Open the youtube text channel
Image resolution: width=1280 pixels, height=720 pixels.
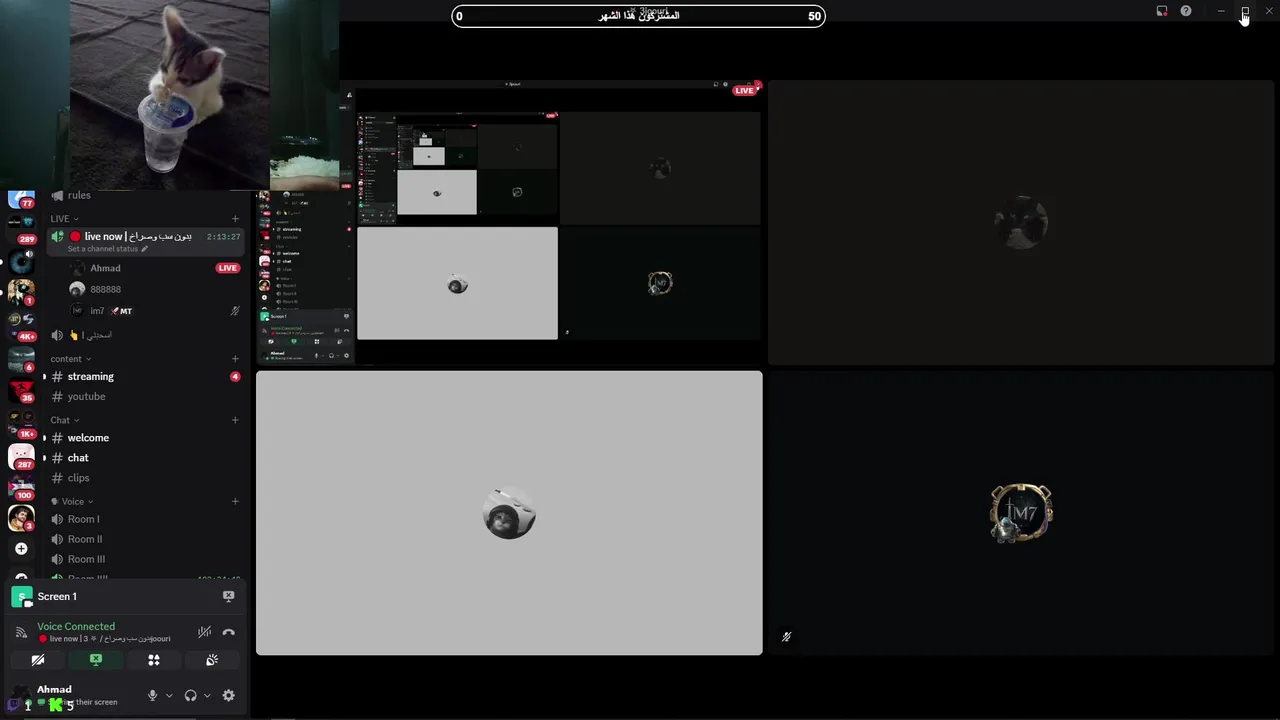pyautogui.click(x=145, y=396)
